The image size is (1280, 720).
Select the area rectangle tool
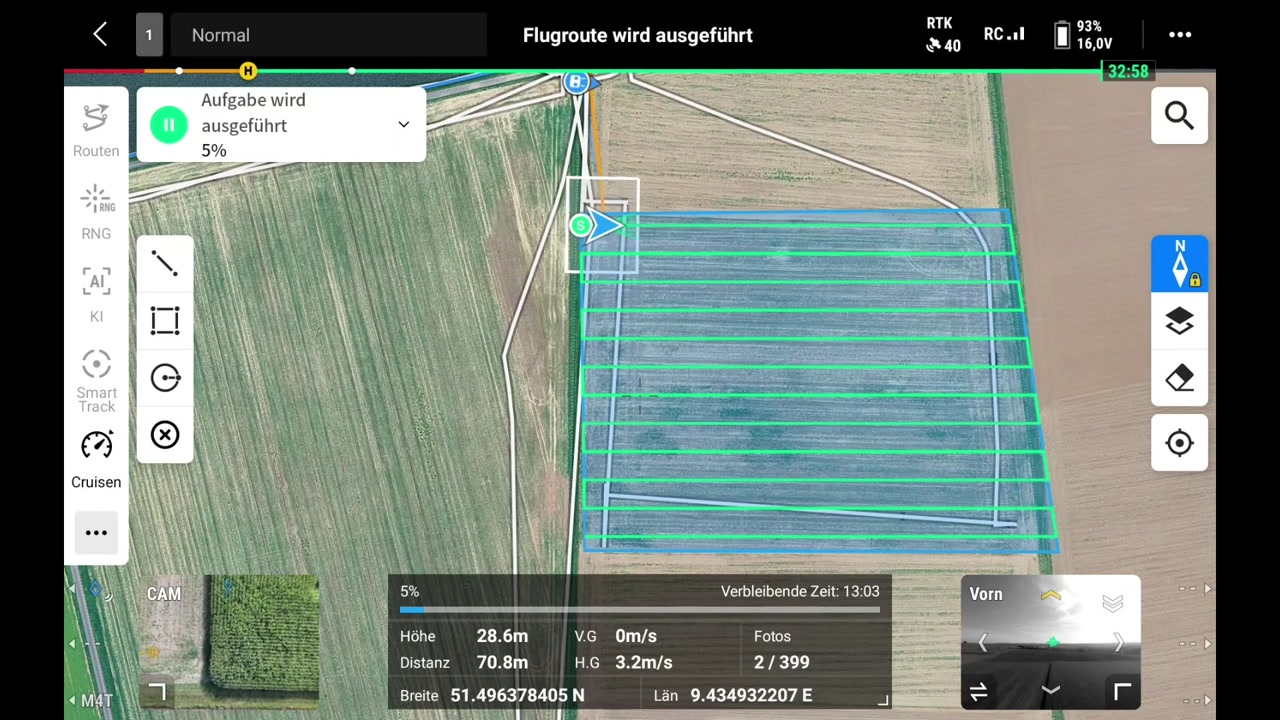pos(165,320)
